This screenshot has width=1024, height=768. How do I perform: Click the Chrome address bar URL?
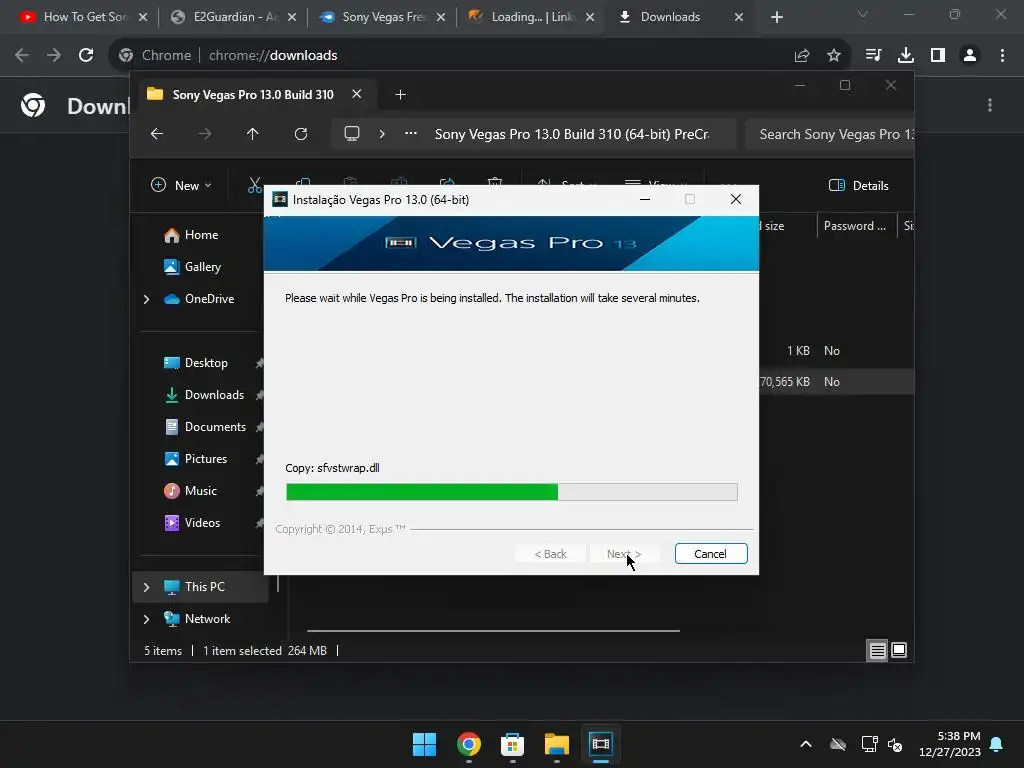pos(273,56)
